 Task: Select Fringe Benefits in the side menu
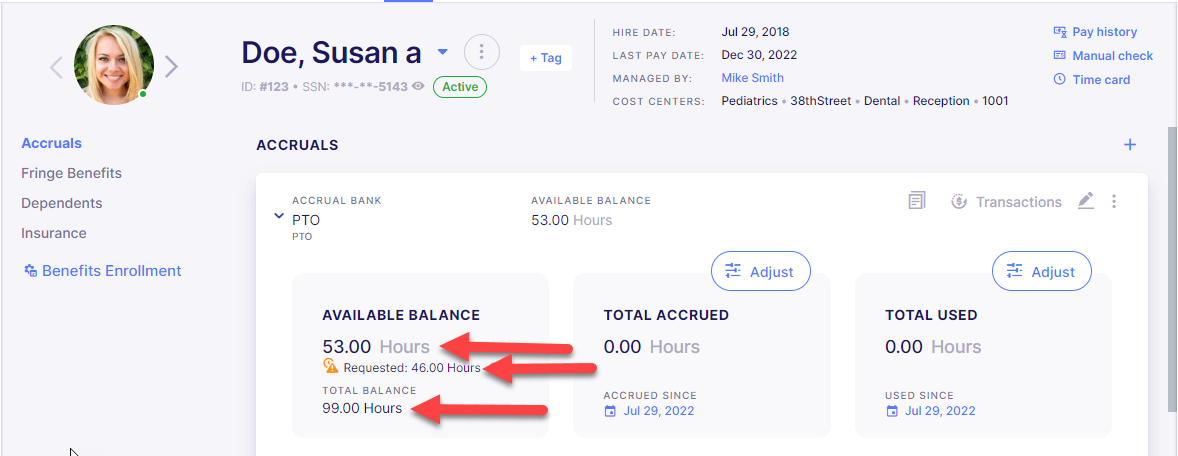[x=71, y=174]
